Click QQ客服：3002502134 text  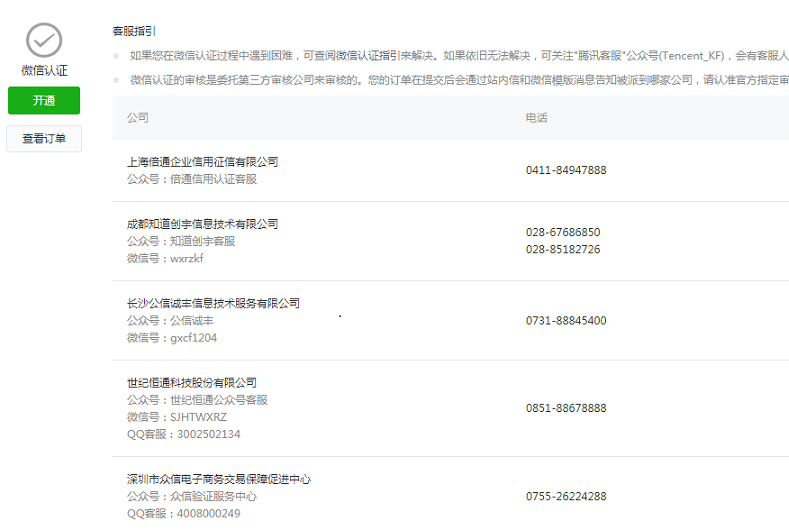pos(184,434)
